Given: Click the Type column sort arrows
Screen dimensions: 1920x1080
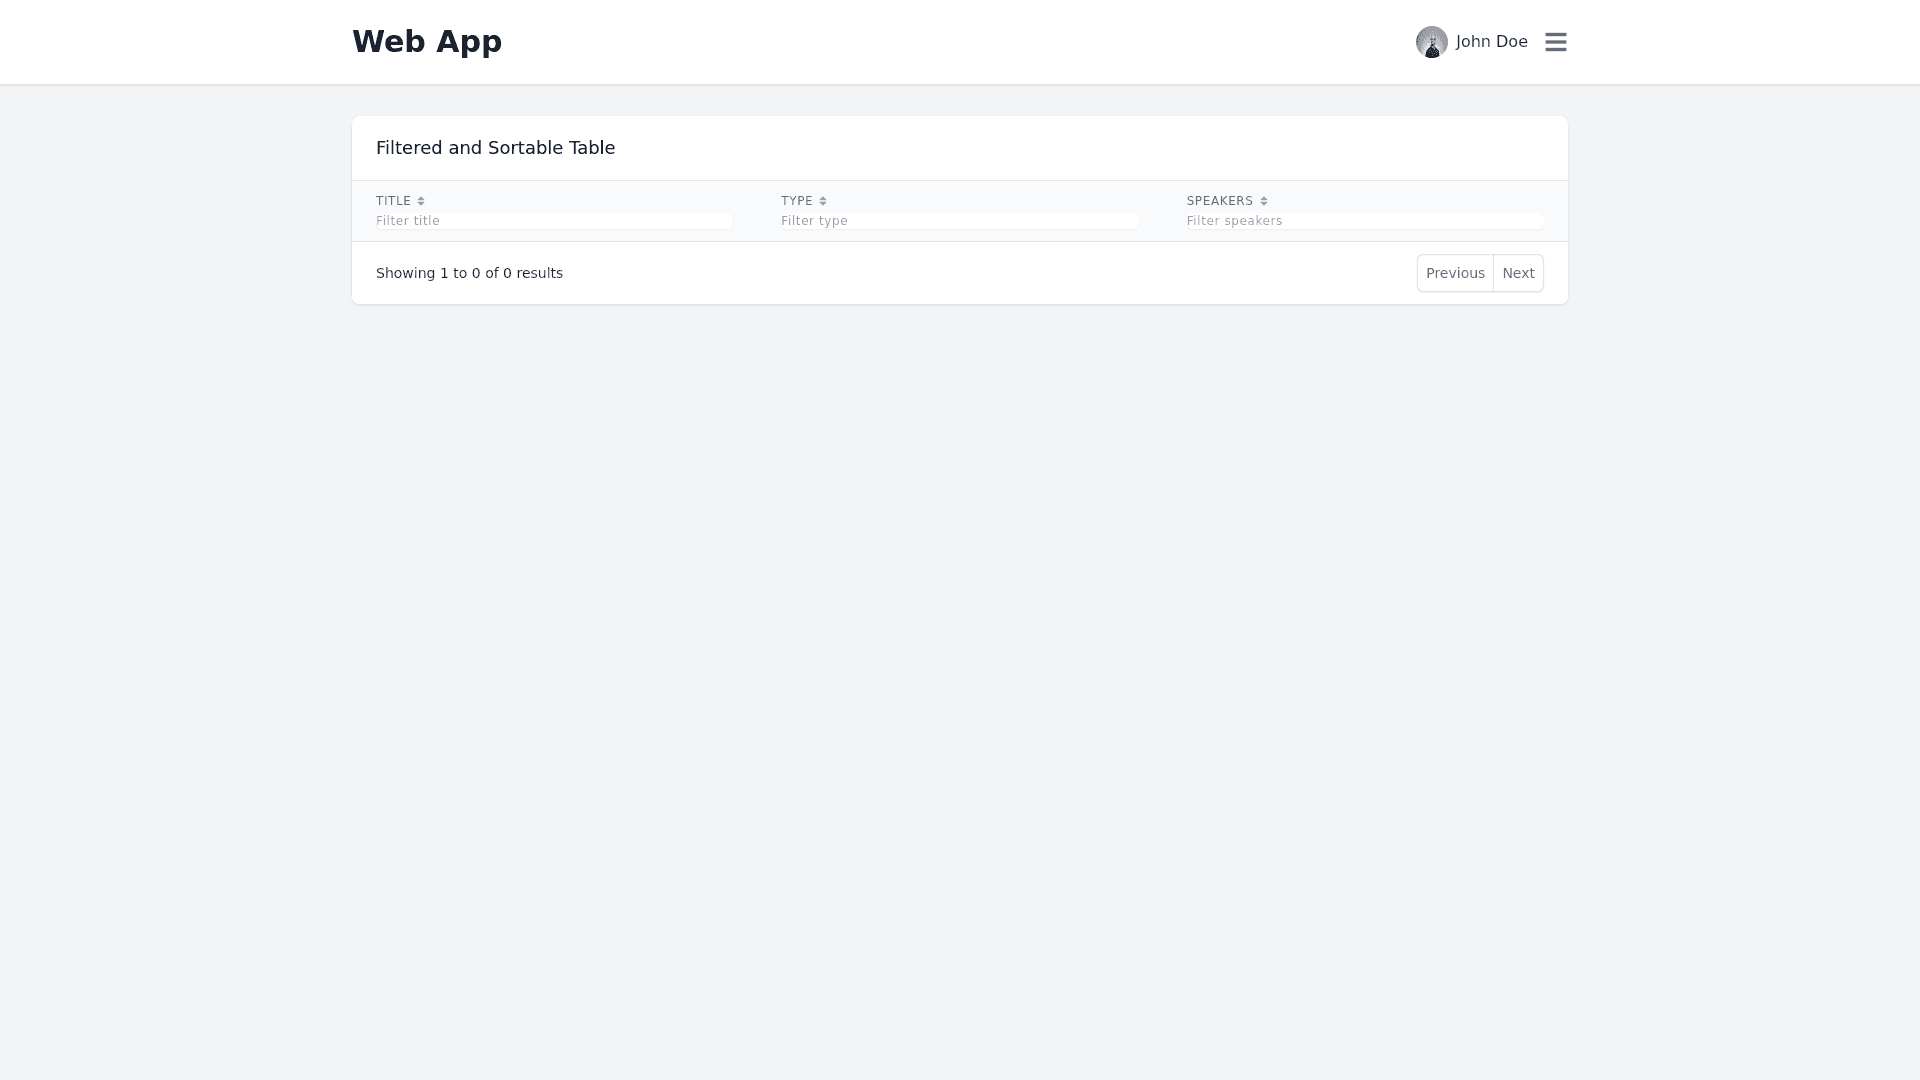Looking at the screenshot, I should click(823, 201).
